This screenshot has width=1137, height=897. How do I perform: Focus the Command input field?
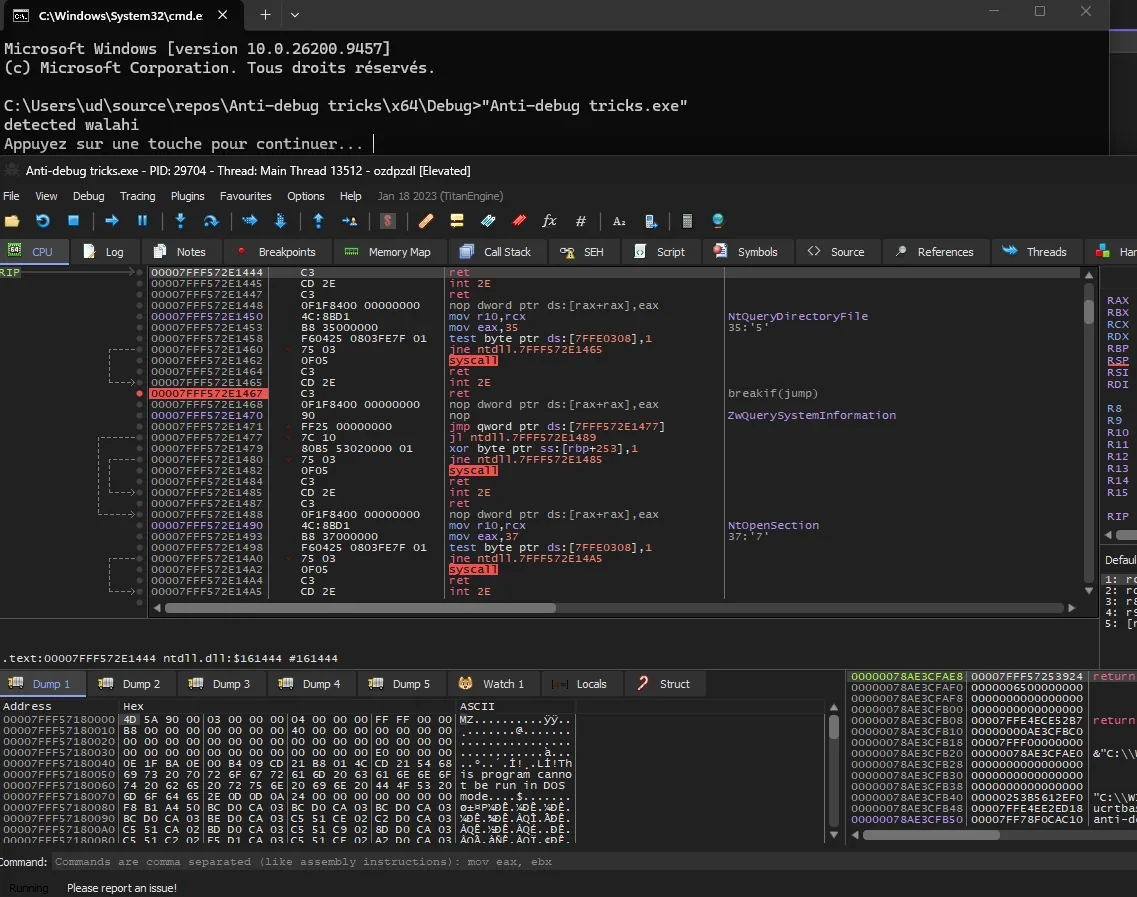point(595,862)
